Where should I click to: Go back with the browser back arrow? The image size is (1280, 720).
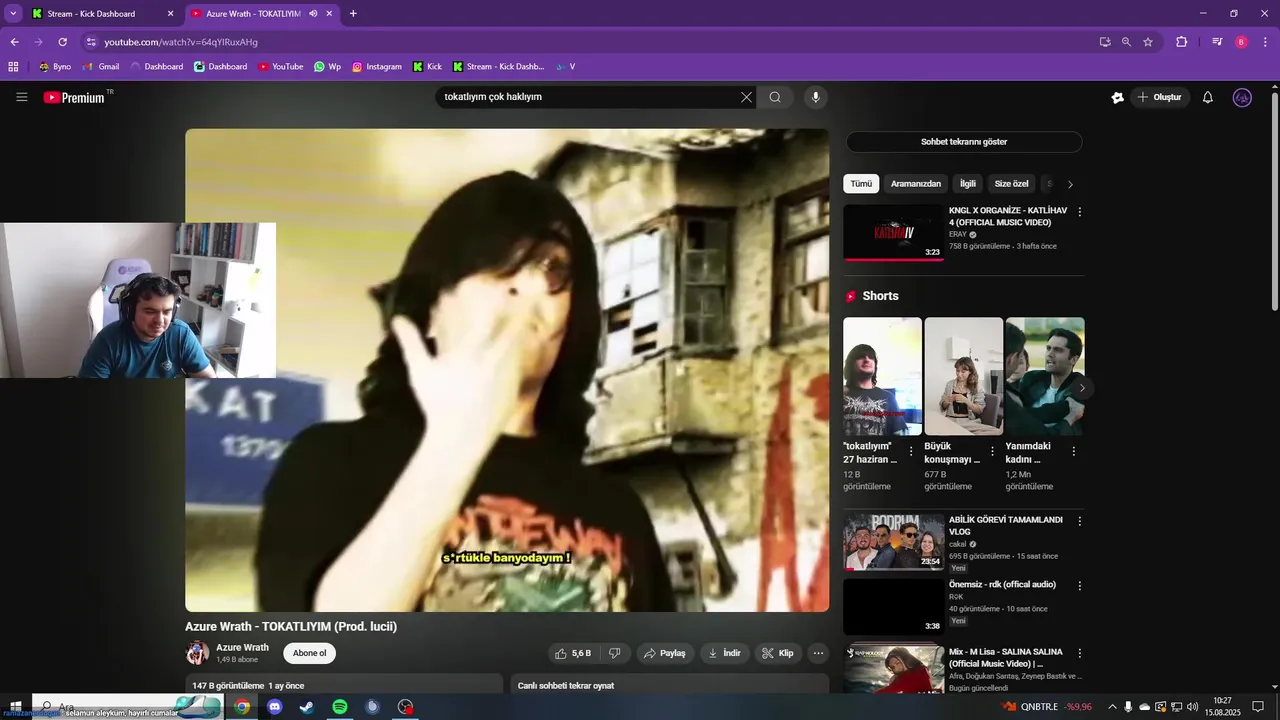coord(14,42)
